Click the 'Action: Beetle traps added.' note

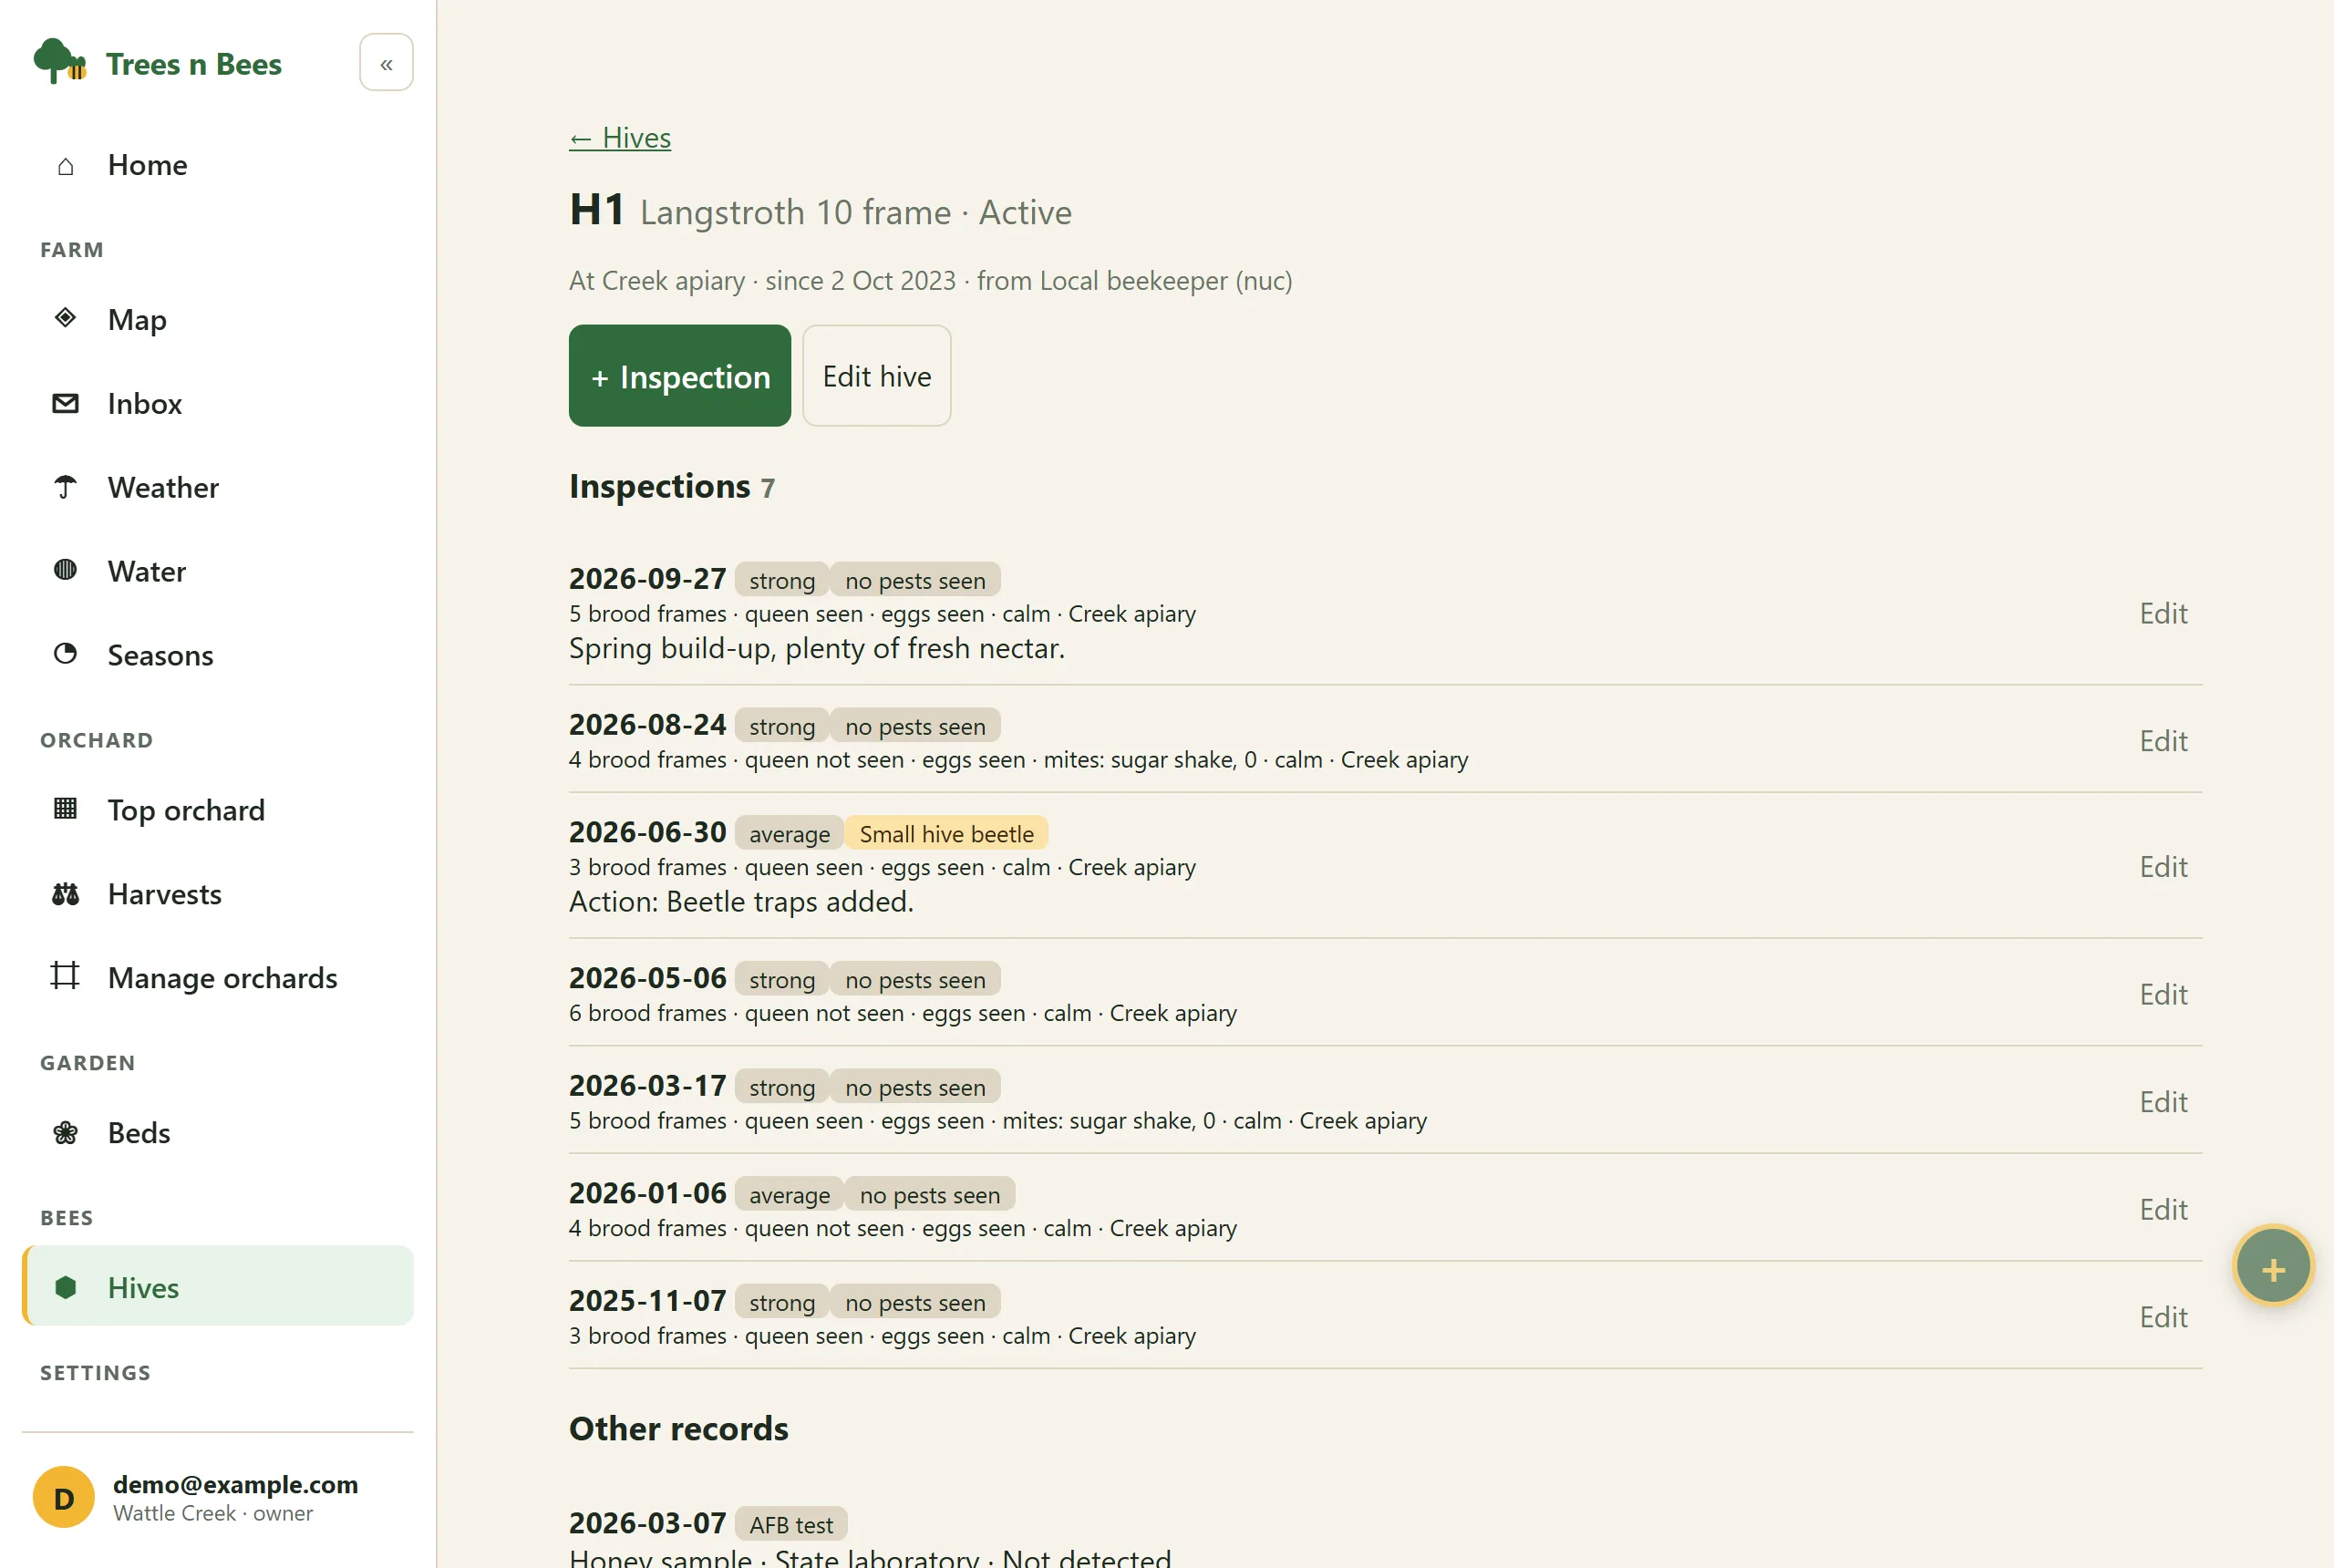pos(741,902)
